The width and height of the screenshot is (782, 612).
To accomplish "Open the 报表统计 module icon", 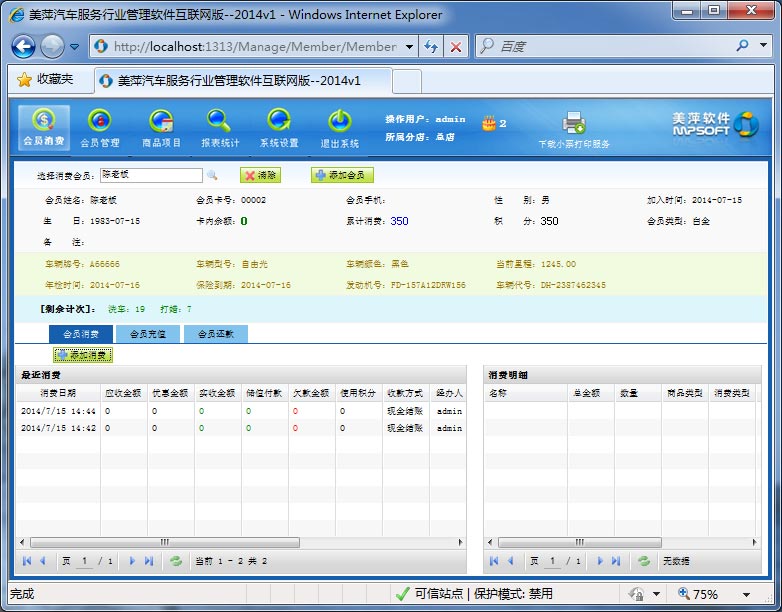I will [220, 122].
